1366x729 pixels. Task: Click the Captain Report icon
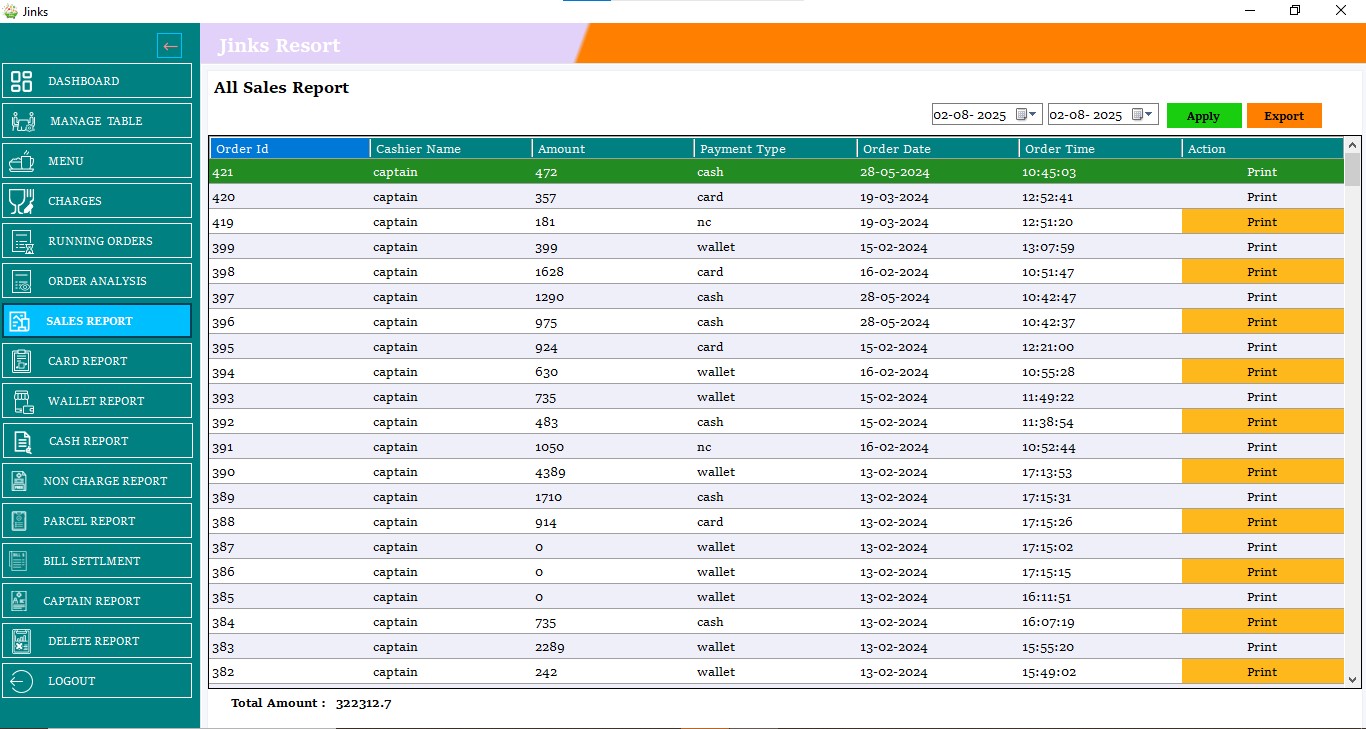pos(19,601)
